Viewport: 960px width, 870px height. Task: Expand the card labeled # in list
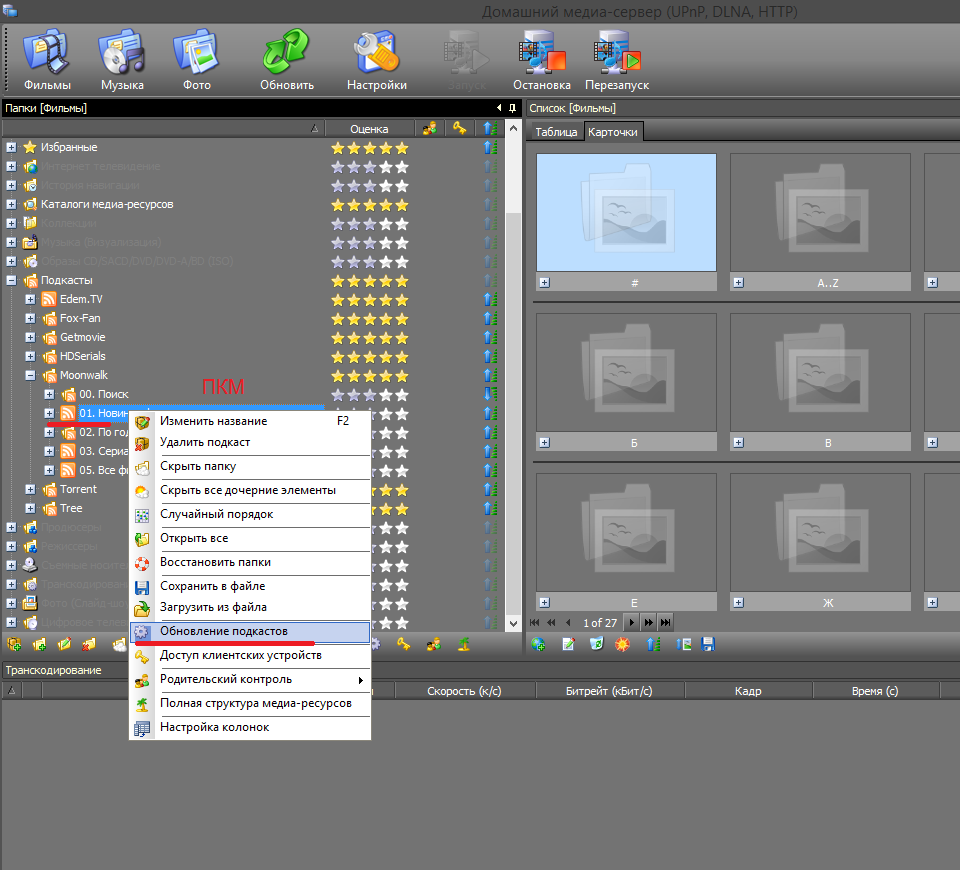[x=543, y=283]
